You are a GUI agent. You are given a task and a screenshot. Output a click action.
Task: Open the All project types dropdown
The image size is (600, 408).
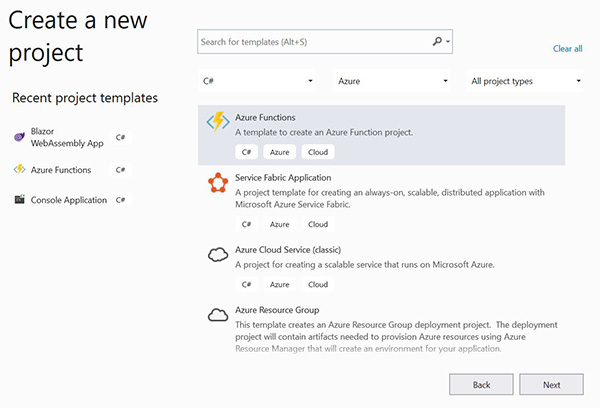[x=525, y=81]
